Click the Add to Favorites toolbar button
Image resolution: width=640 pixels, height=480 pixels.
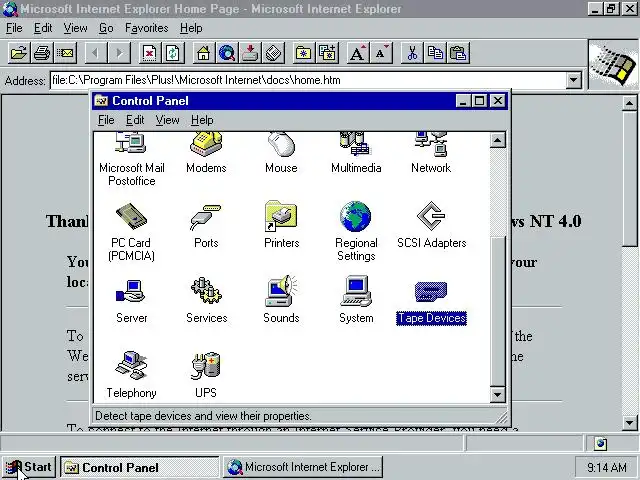[x=327, y=53]
